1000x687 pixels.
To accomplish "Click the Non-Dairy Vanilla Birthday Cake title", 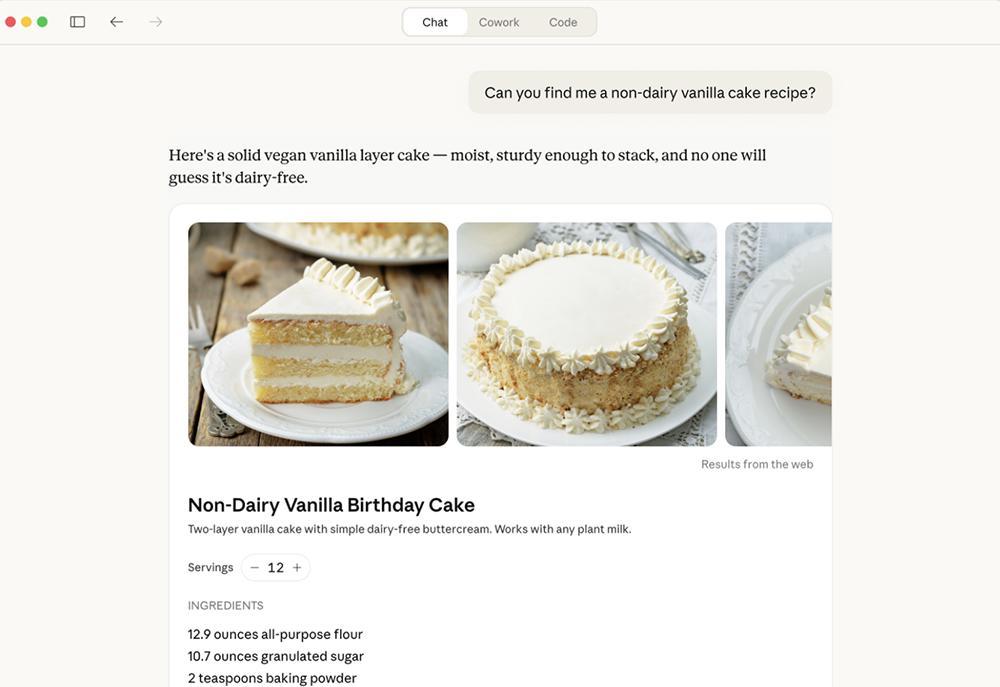I will point(331,505).
